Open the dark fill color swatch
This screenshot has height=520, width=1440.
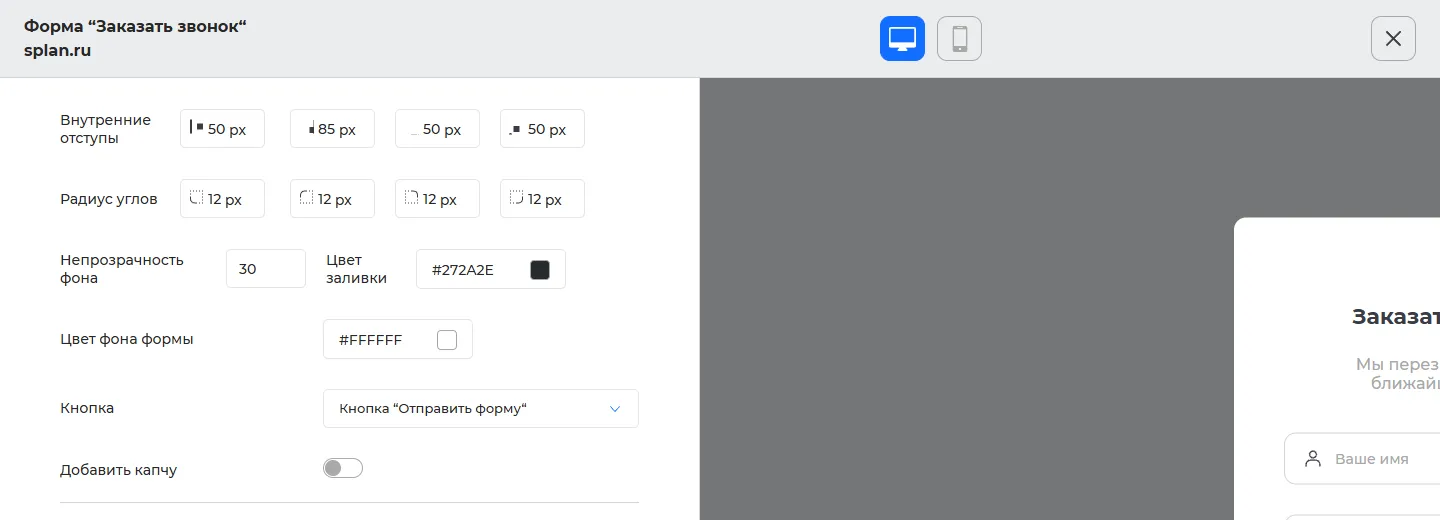point(540,270)
